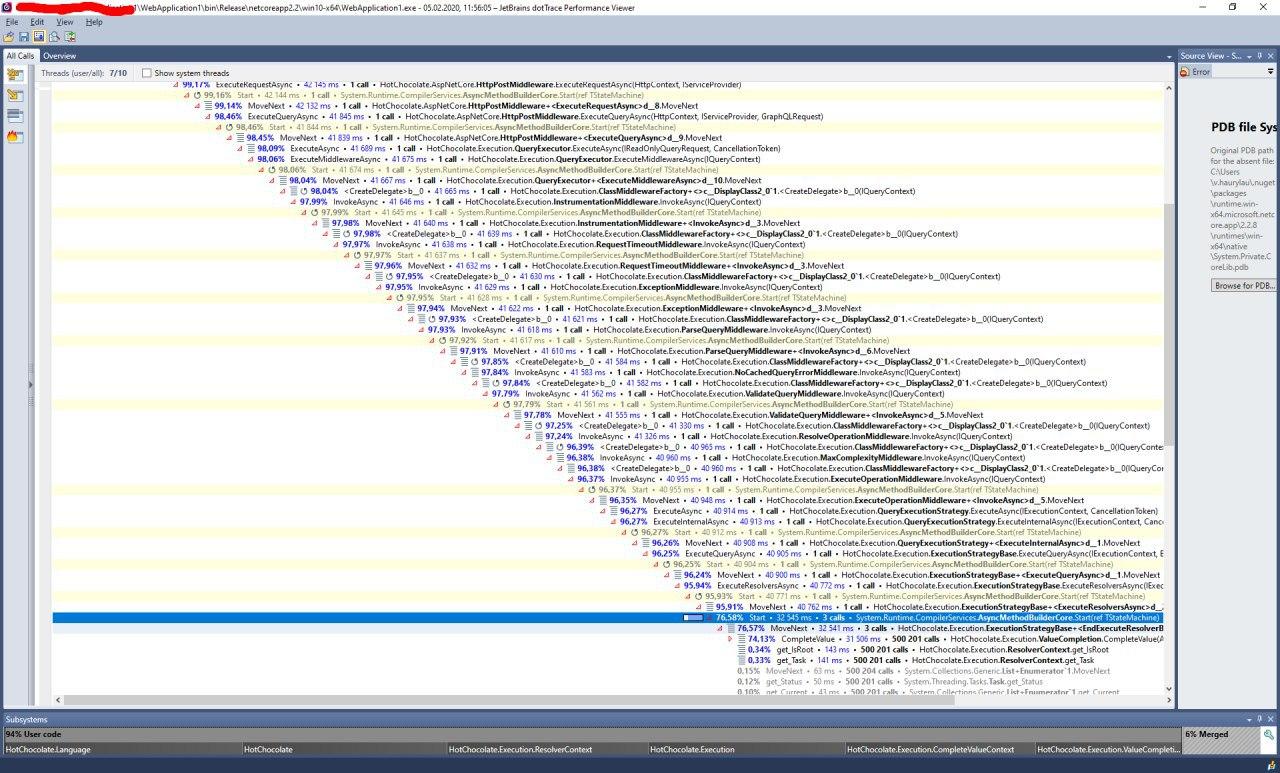The width and height of the screenshot is (1280, 773).
Task: Open the View menu
Action: click(x=65, y=21)
